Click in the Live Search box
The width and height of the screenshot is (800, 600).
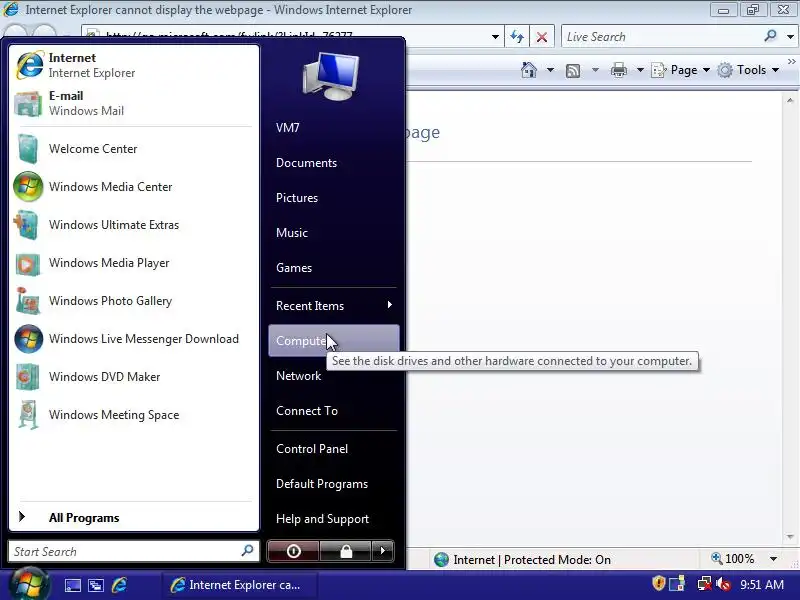click(663, 37)
